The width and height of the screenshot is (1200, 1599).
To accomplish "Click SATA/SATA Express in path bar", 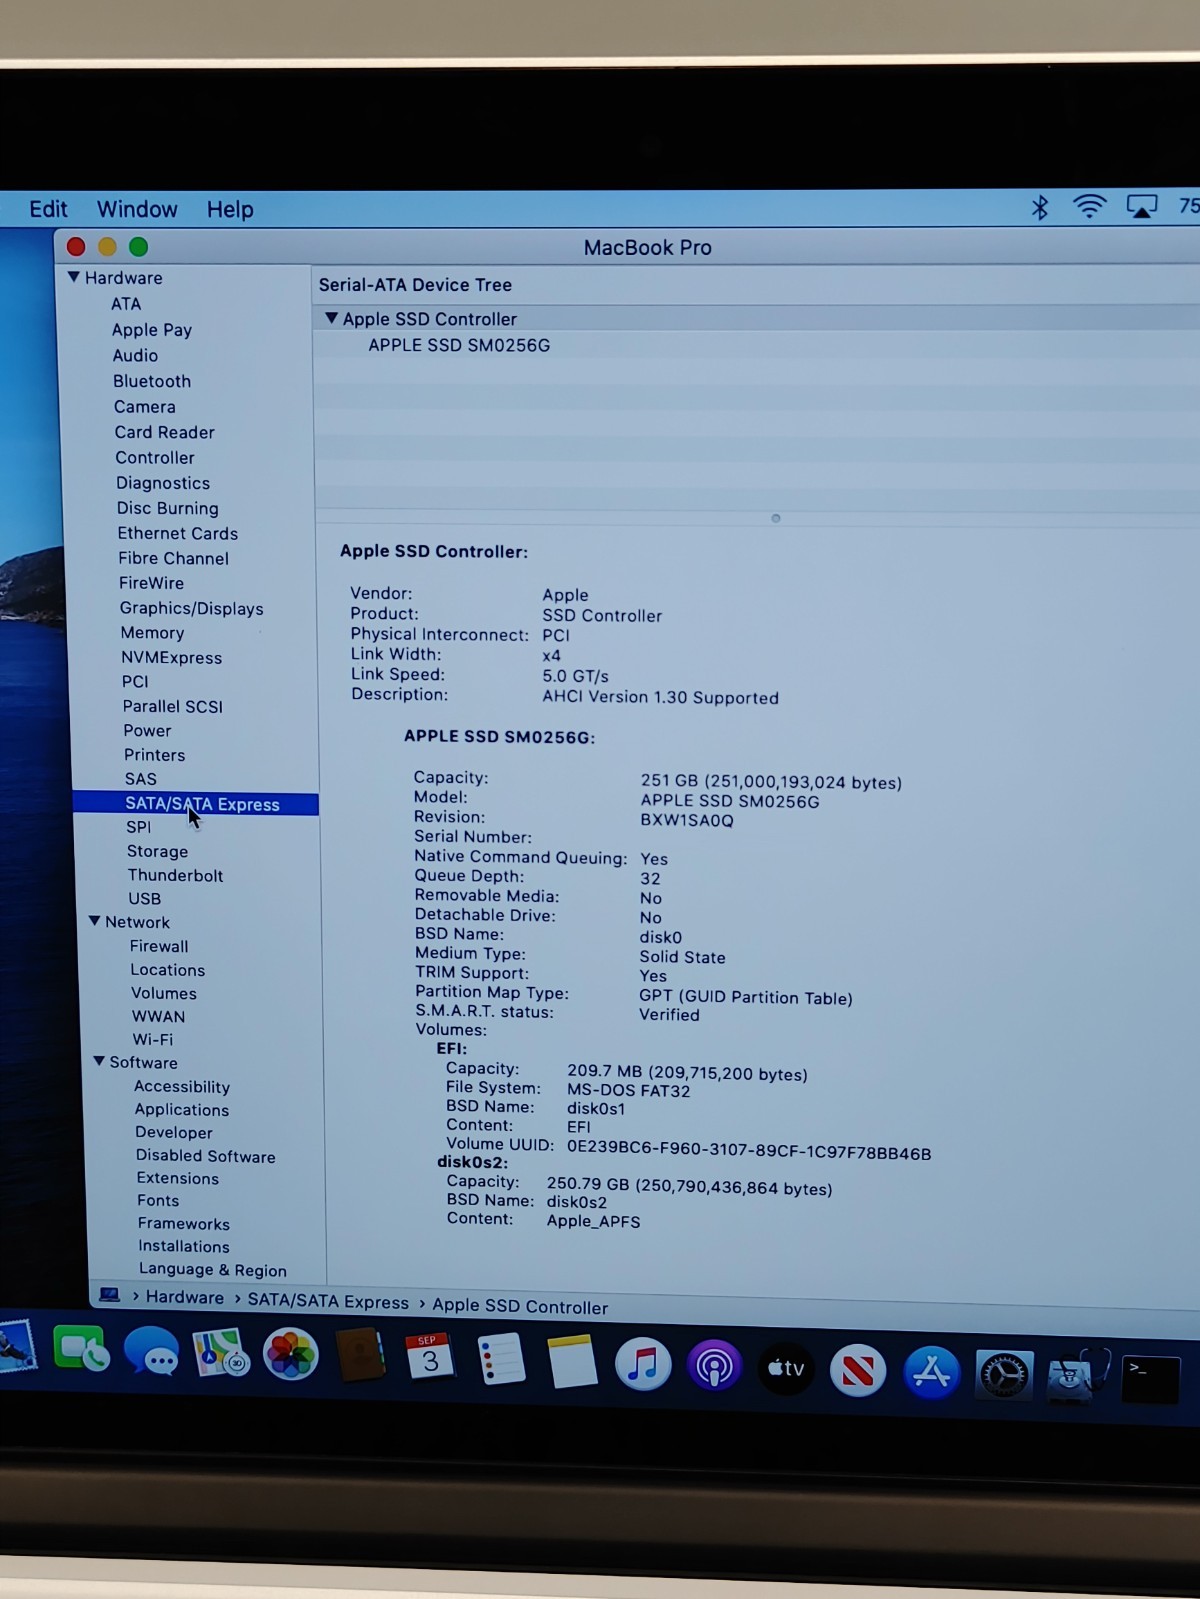I will point(328,1301).
